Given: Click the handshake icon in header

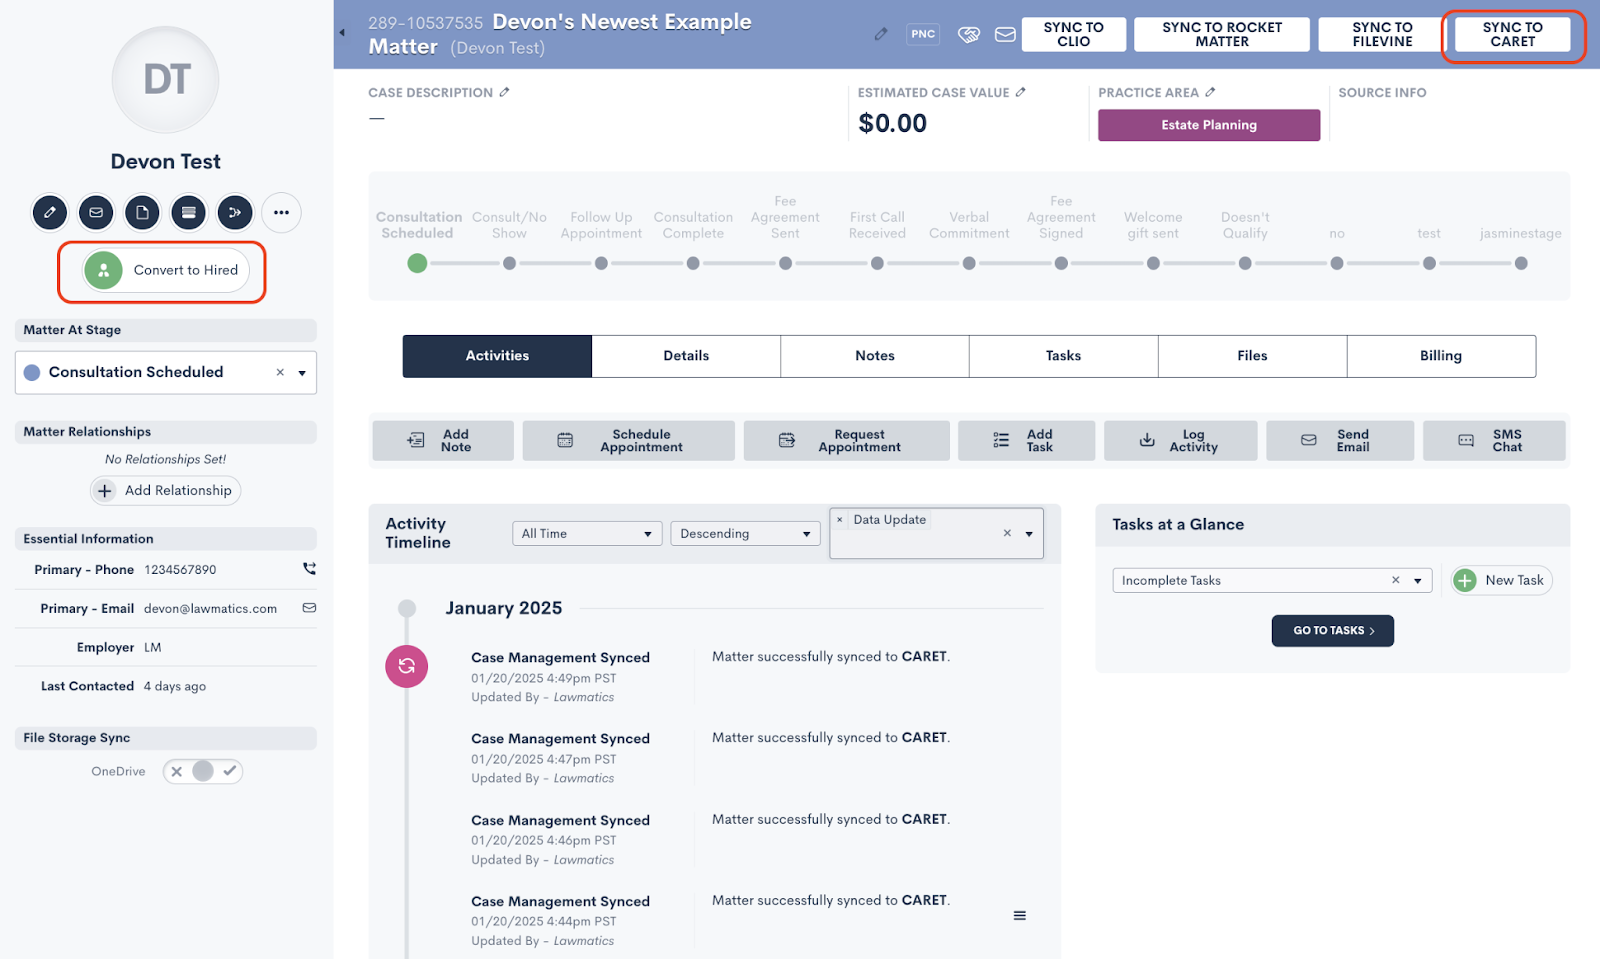Looking at the screenshot, I should click(x=968, y=34).
